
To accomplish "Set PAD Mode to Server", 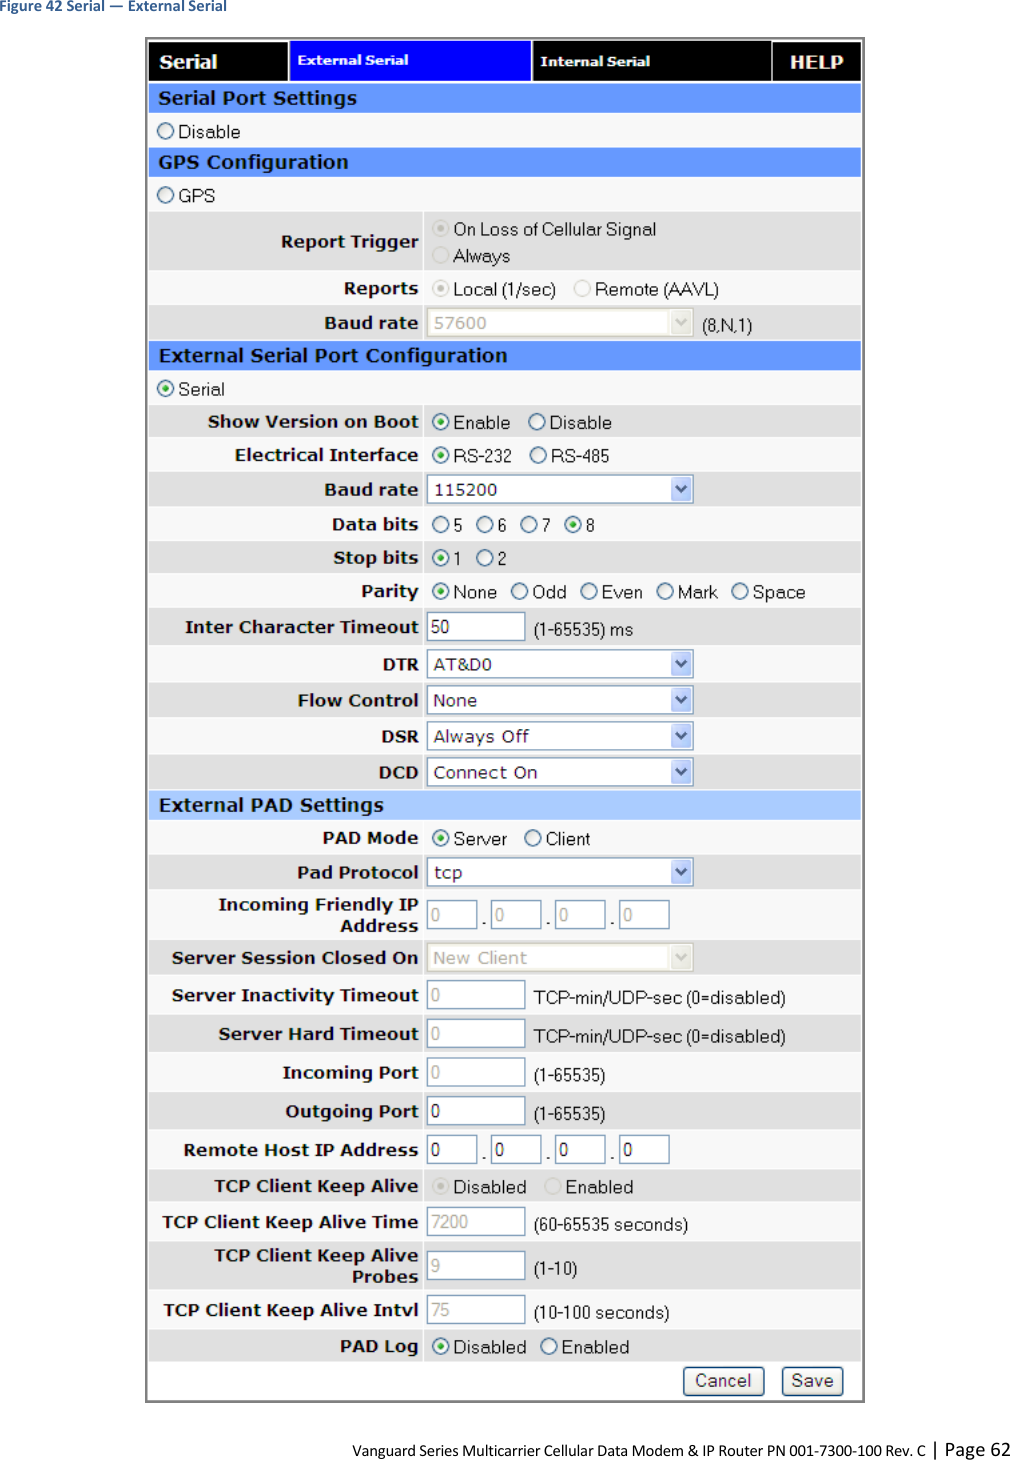I will pos(440,838).
